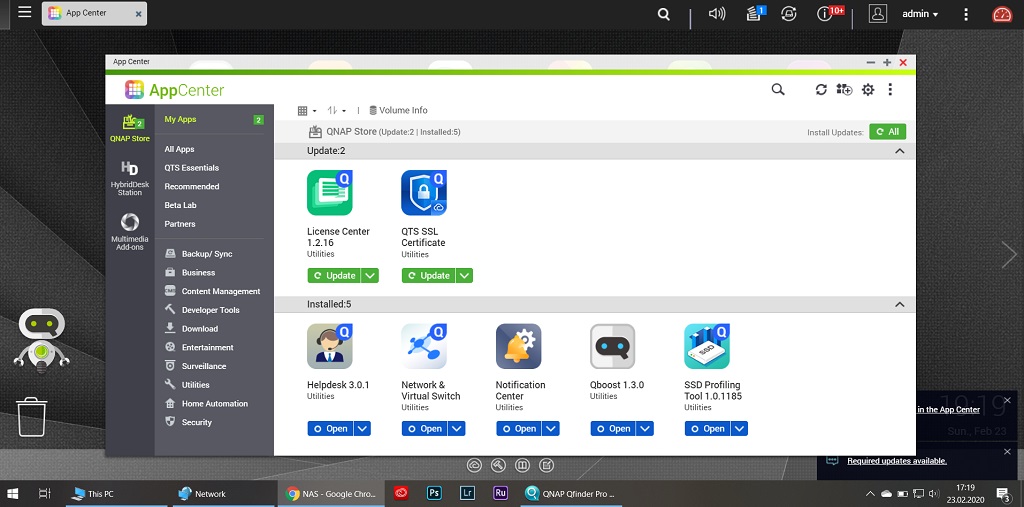The image size is (1024, 507).
Task: Open the QTS Essentials category
Action: pyautogui.click(x=191, y=168)
